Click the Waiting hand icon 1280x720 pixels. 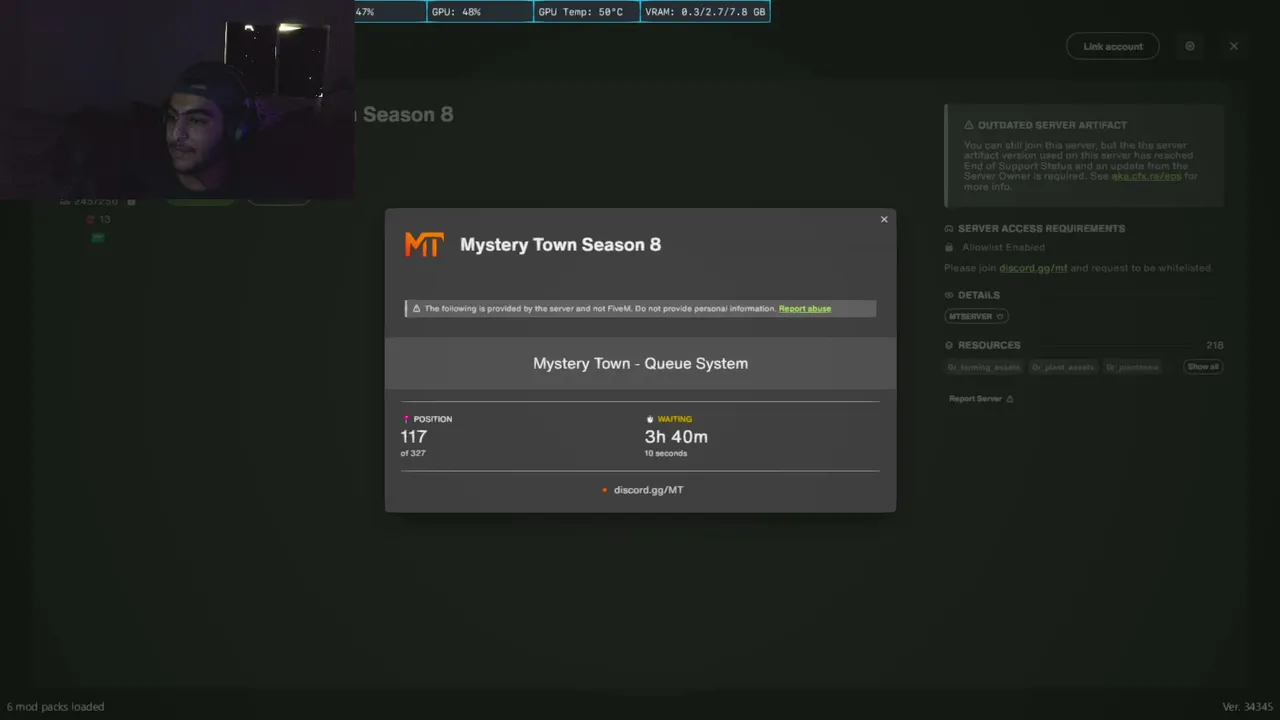[x=650, y=419]
